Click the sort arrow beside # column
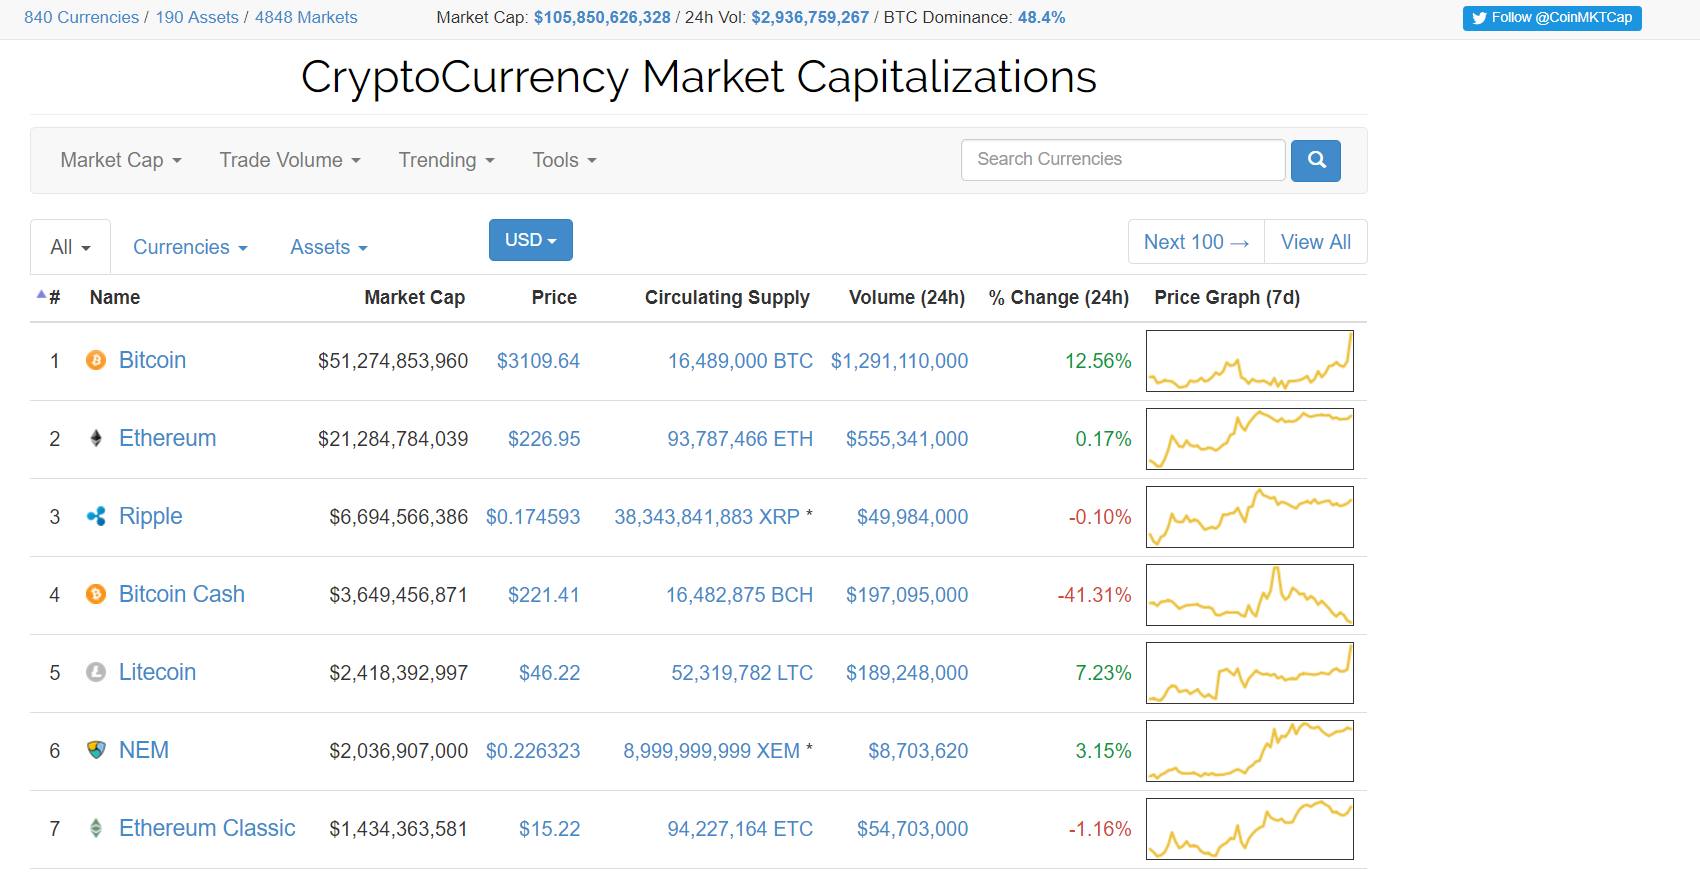The image size is (1700, 874). [x=41, y=295]
